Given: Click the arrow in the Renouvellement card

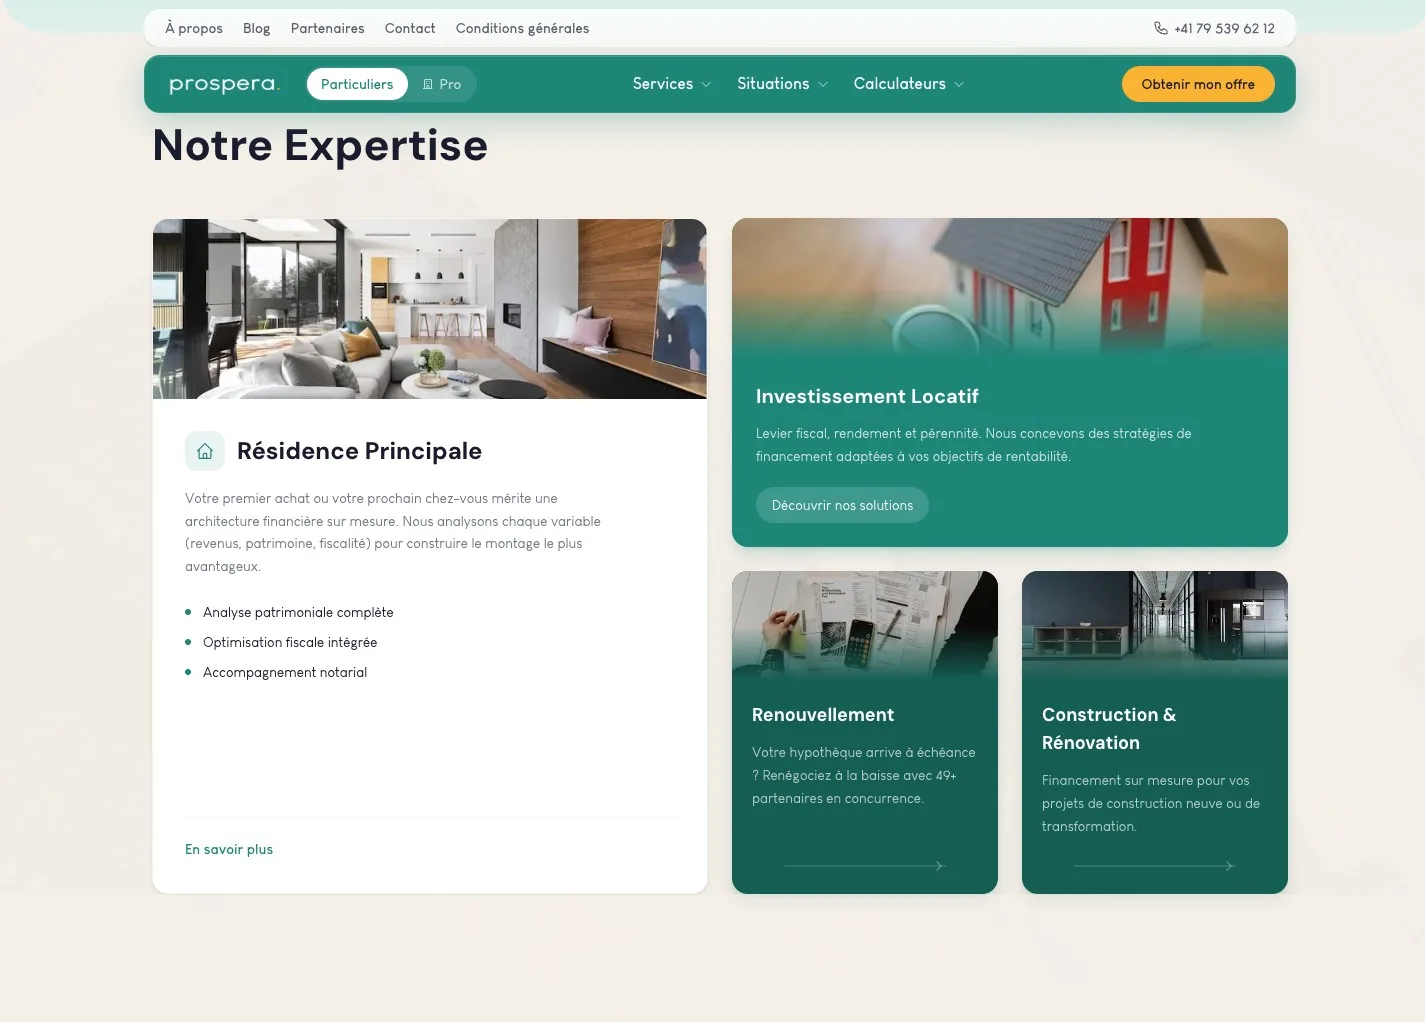Looking at the screenshot, I should coord(863,866).
